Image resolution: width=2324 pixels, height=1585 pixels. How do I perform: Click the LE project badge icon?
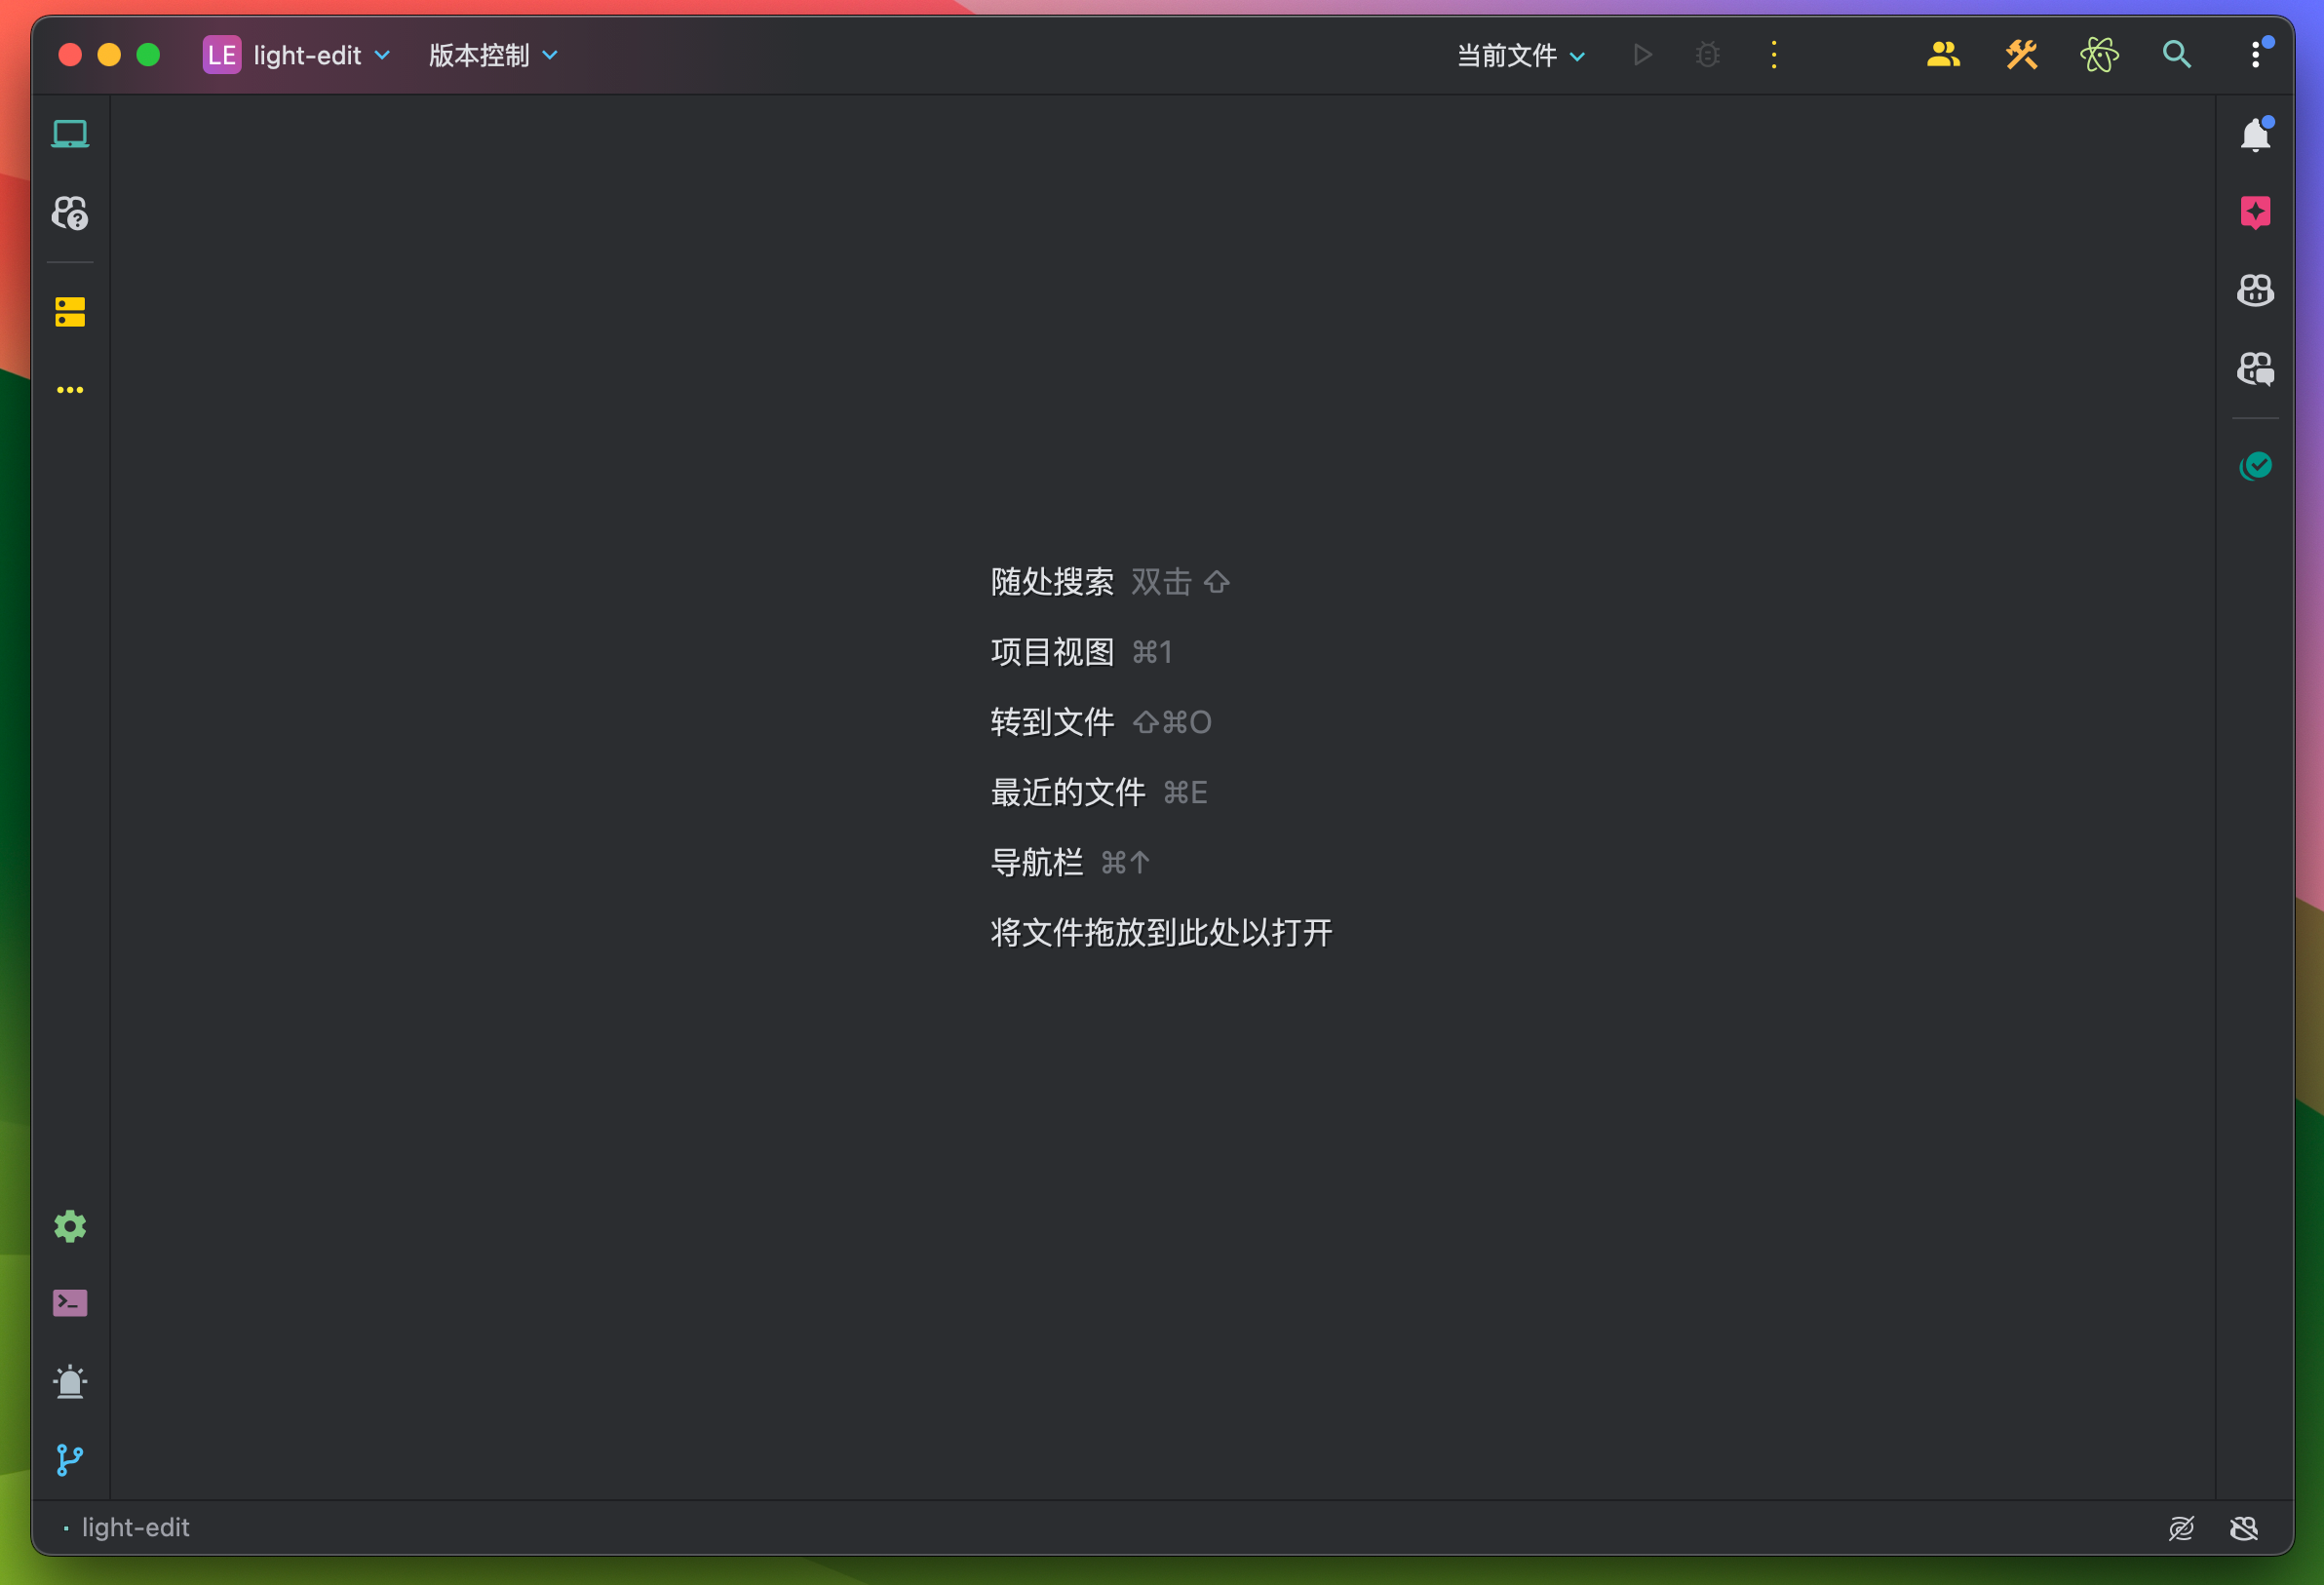coord(221,54)
